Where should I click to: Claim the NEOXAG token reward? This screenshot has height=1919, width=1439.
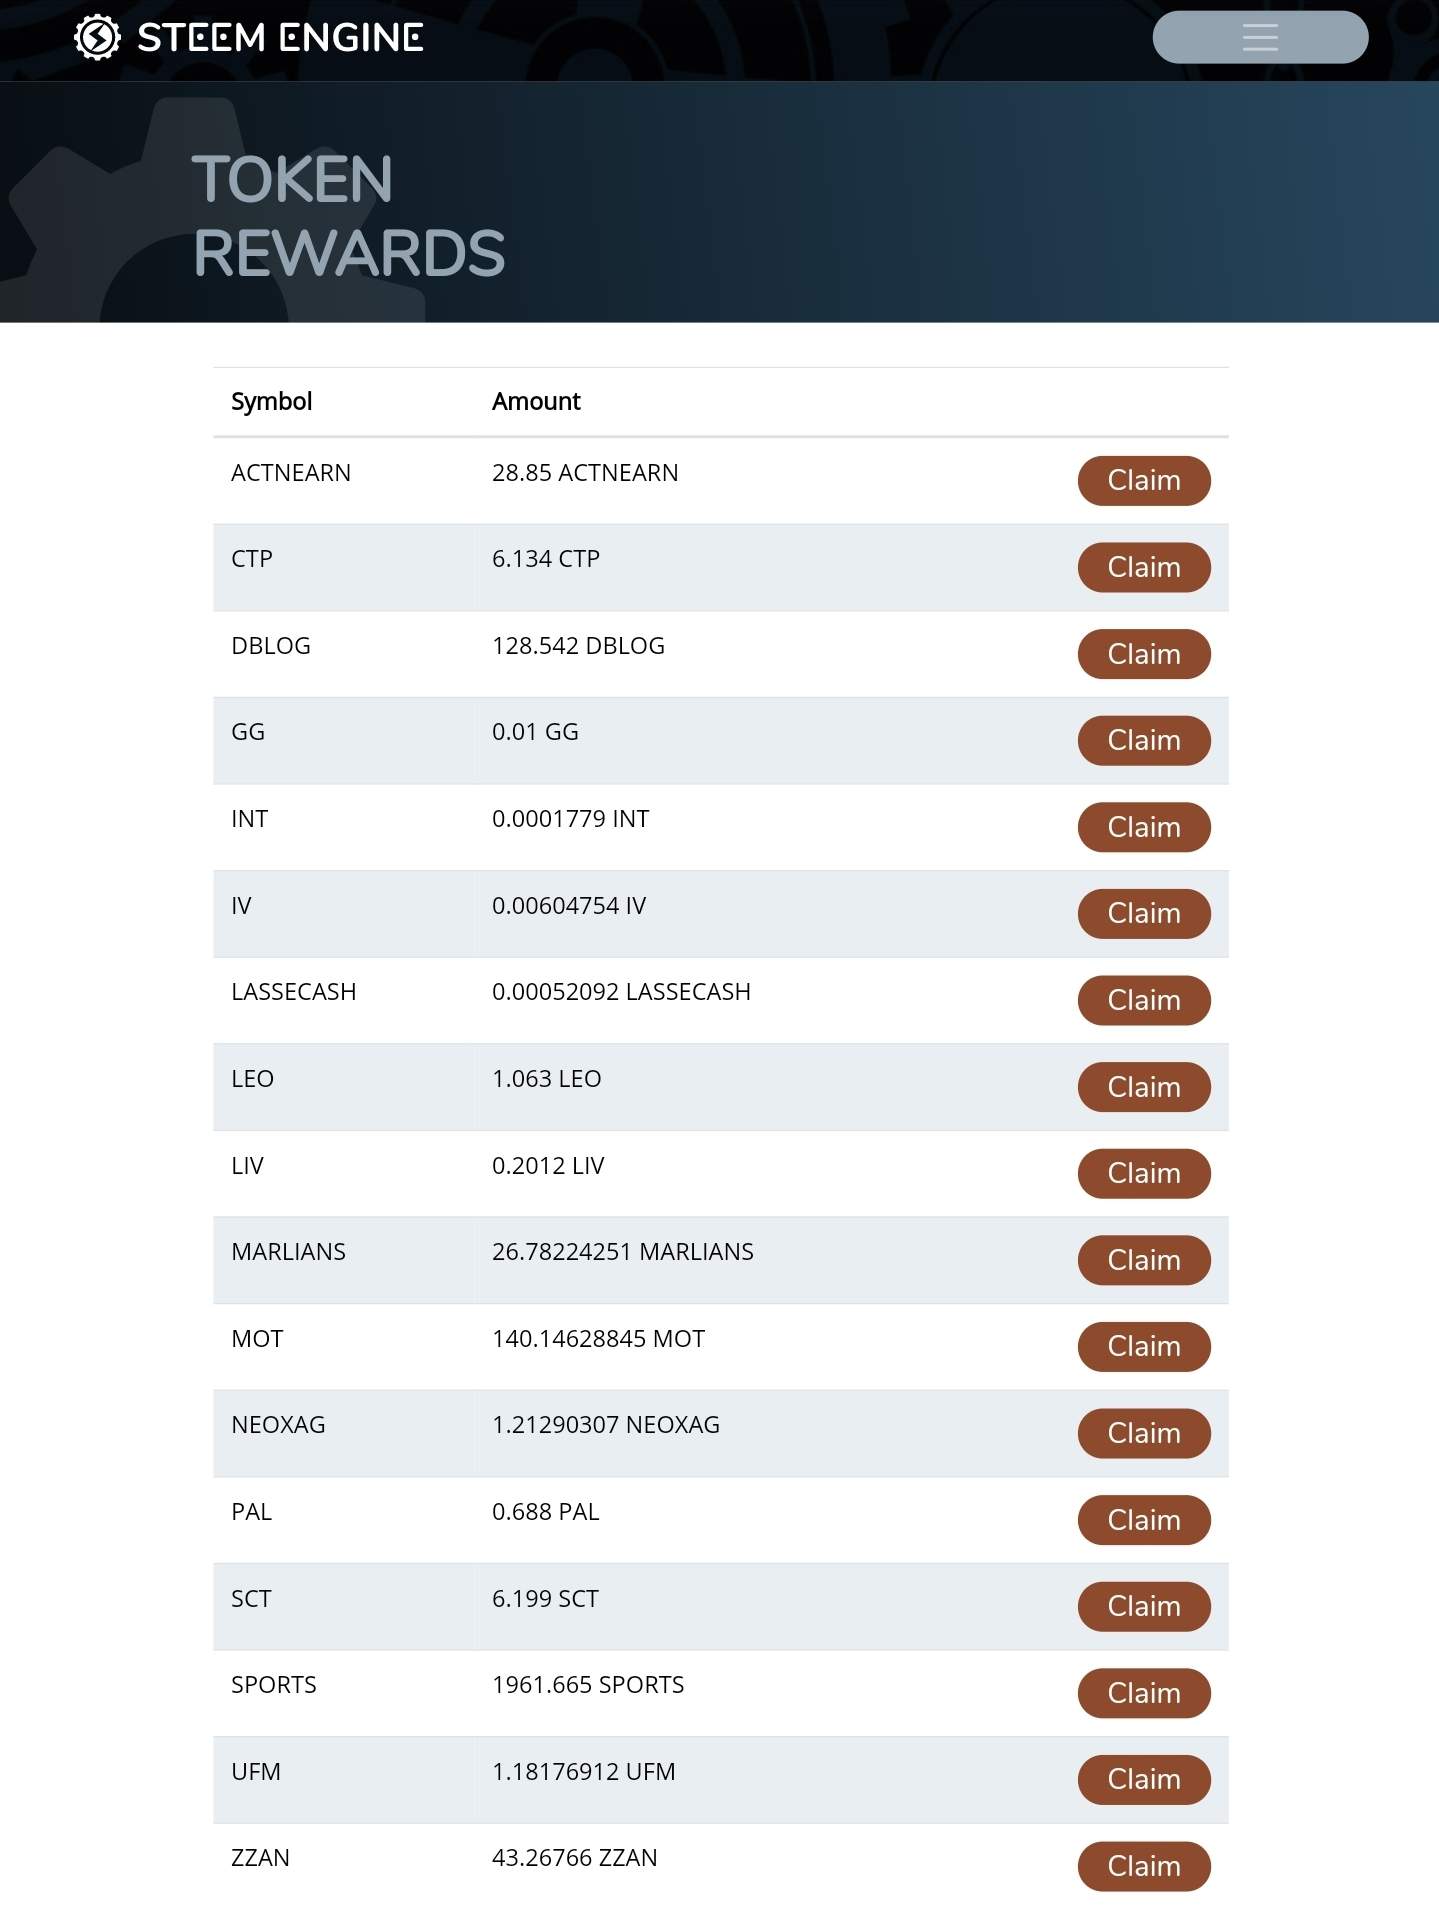coord(1144,1434)
